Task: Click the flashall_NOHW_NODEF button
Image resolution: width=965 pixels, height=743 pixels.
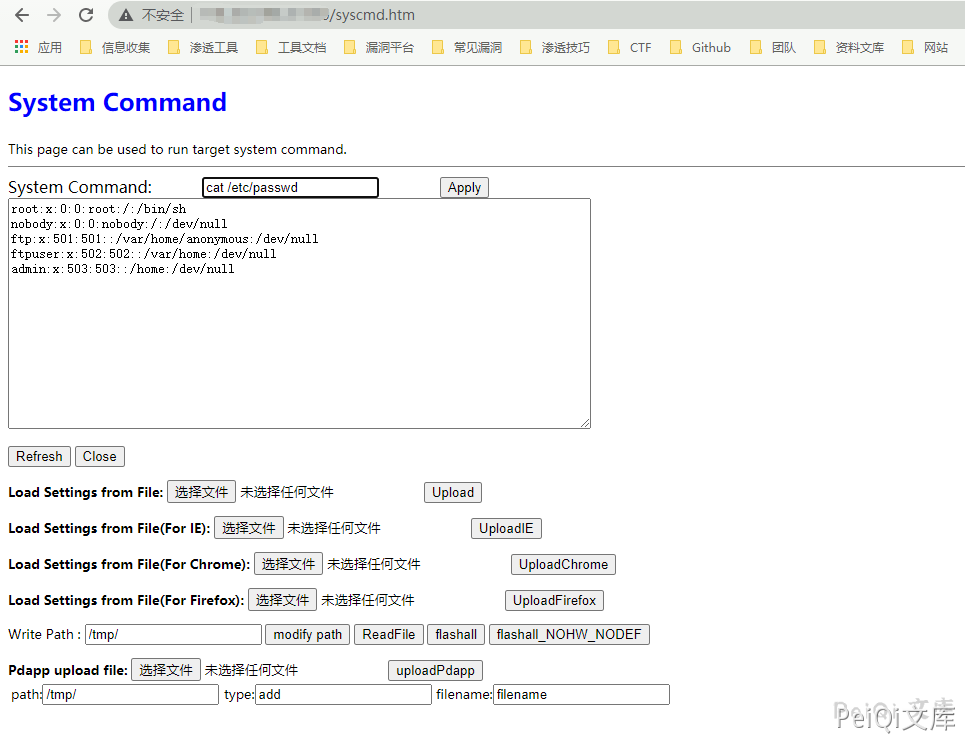Action: [569, 634]
